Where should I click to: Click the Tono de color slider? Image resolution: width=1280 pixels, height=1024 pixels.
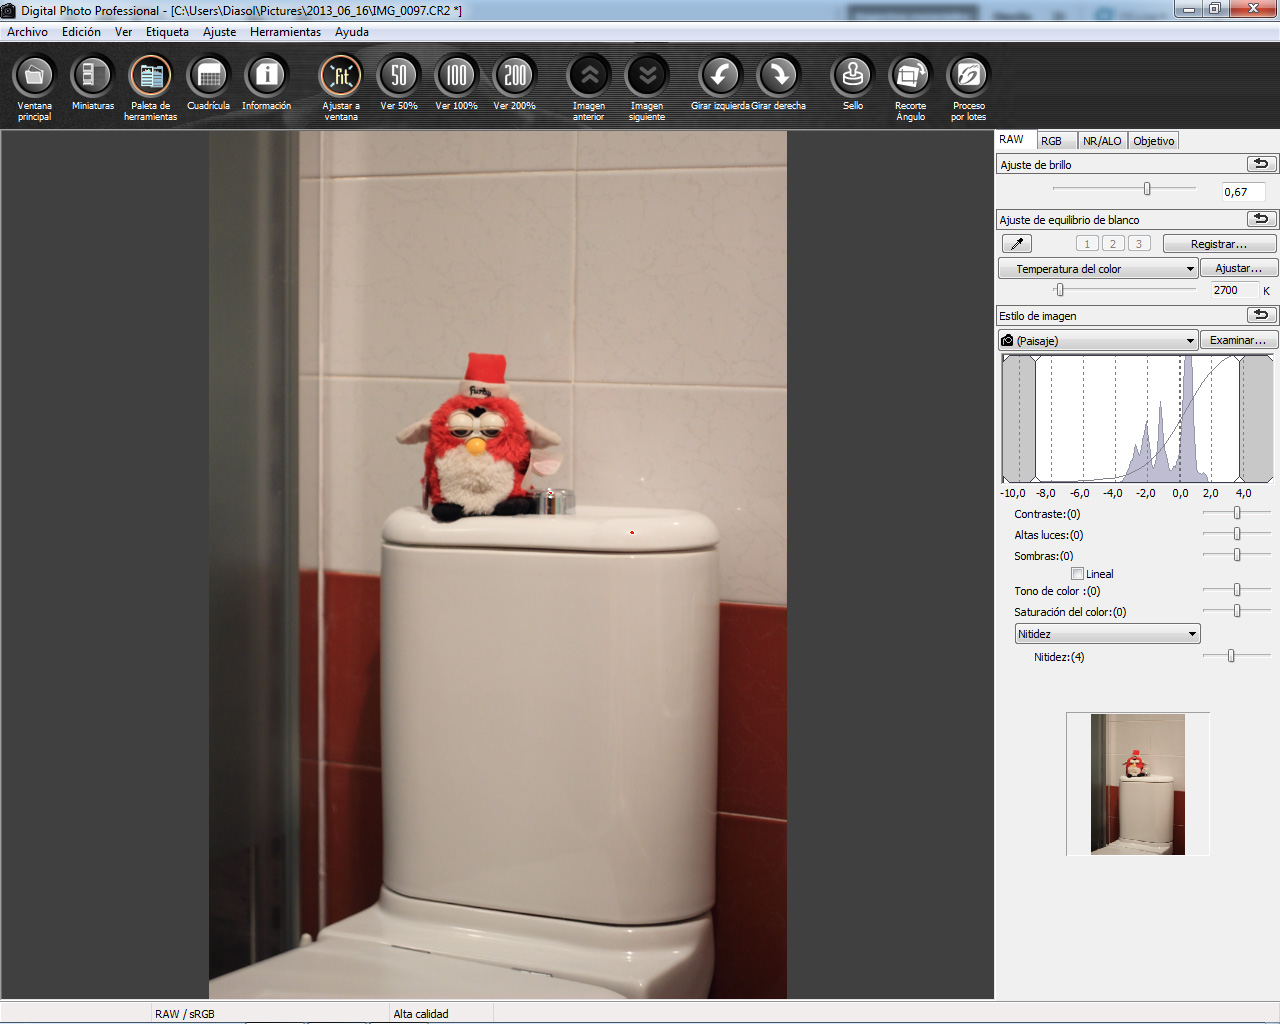click(1236, 590)
